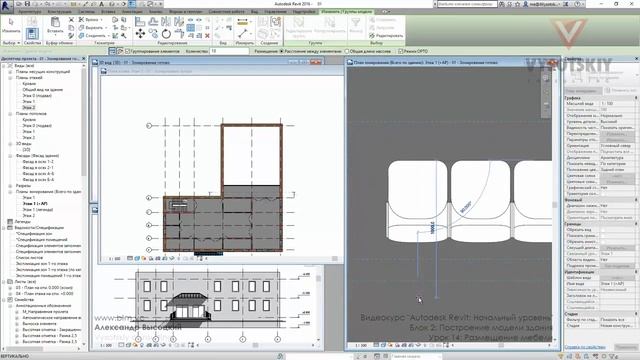Screen dimensions: 640x360
Task: Click the Применить button in Properties palette
Action: (626, 347)
